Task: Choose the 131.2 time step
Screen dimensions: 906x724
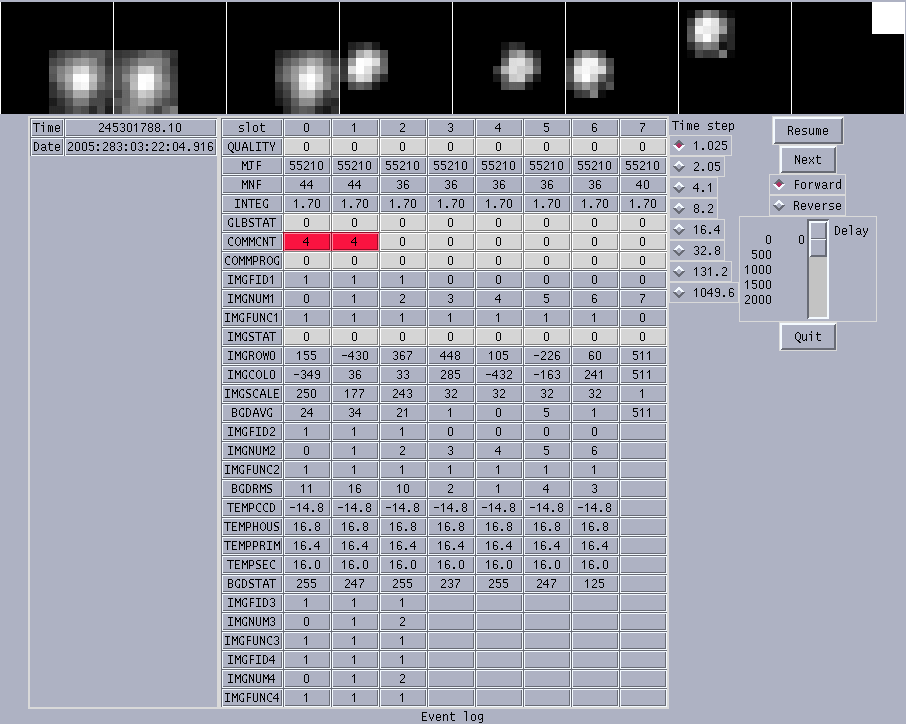Action: point(701,272)
